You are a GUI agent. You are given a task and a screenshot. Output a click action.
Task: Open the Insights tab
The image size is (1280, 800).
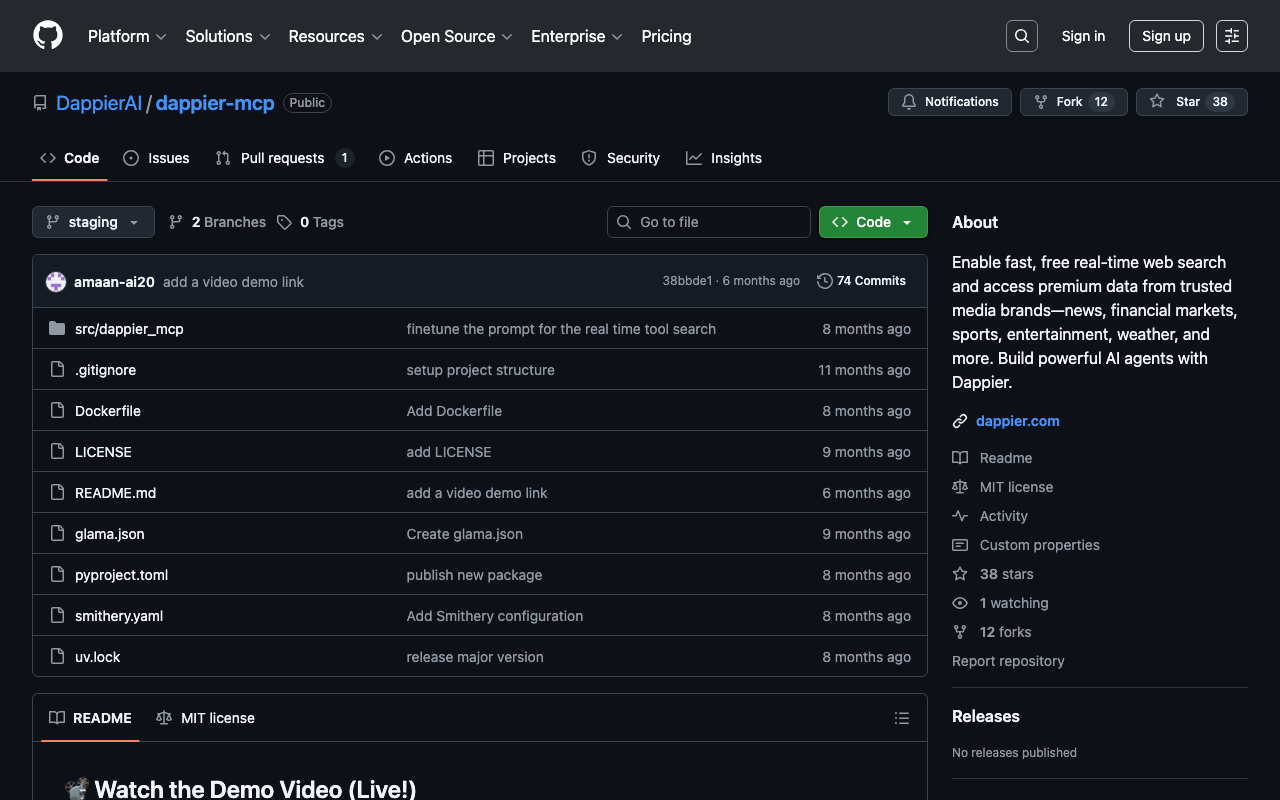pyautogui.click(x=724, y=158)
